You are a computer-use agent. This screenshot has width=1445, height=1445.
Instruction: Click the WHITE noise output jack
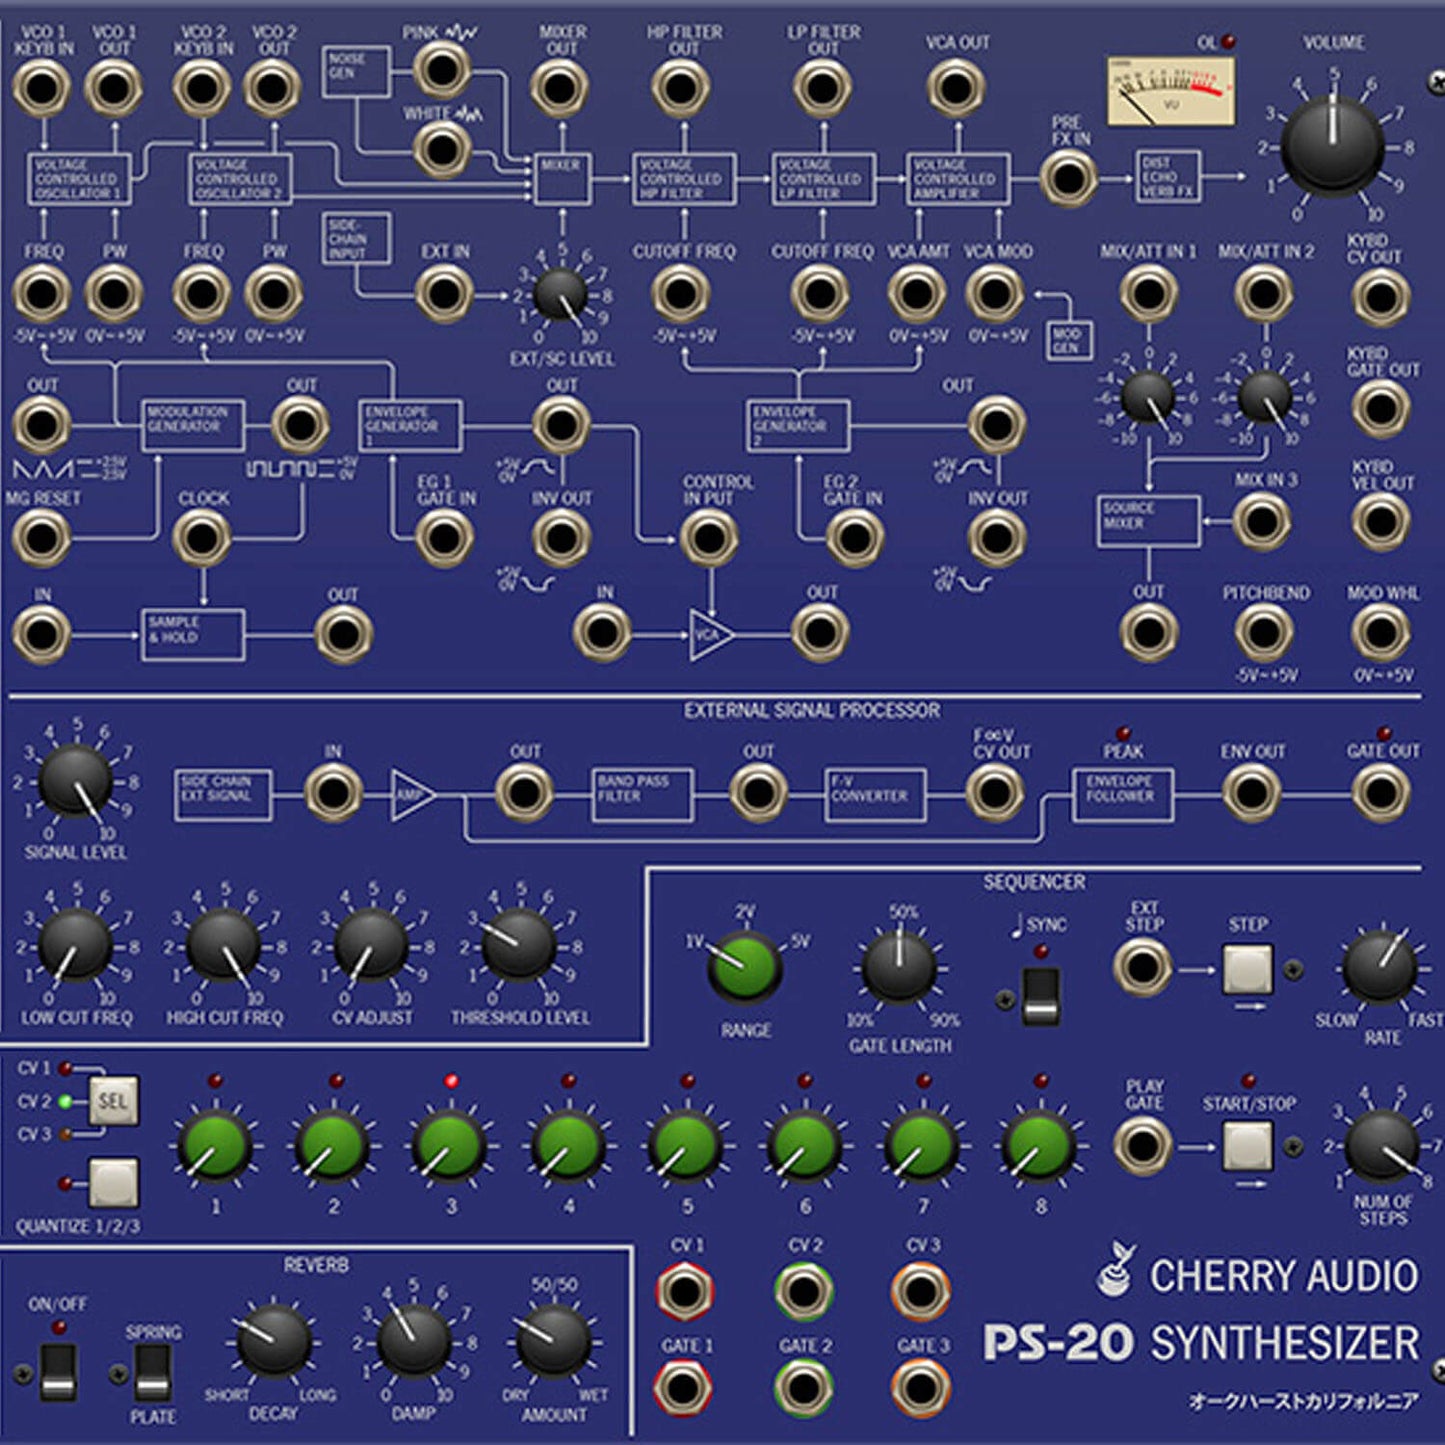point(441,150)
